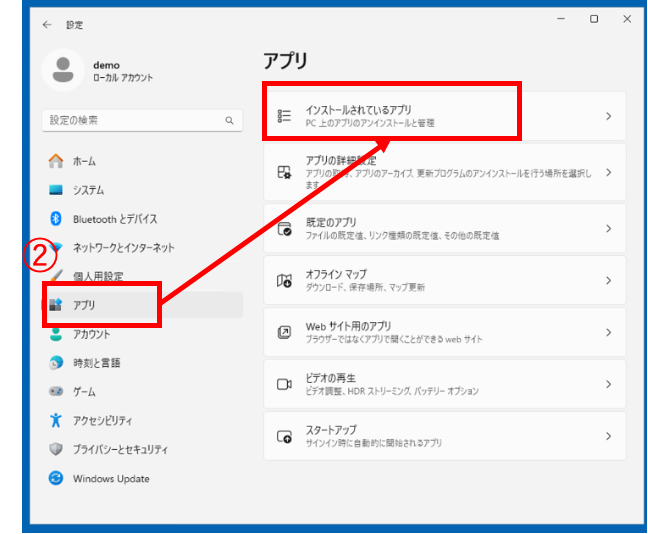648x534 pixels.
Task: Click the search magnifier icon
Action: pos(230,120)
